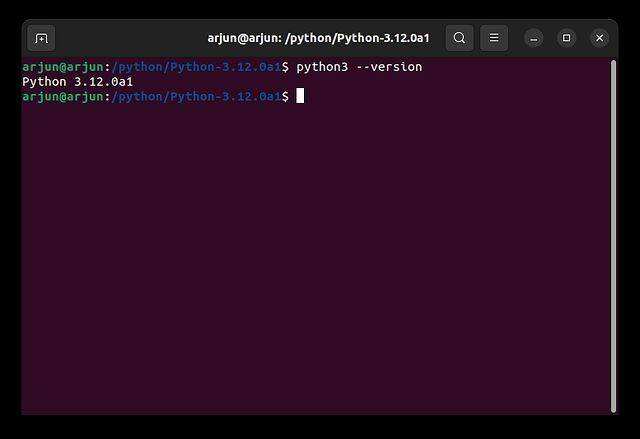Click the Python 3.12.0a1 output line
640x439 pixels.
[77, 81]
